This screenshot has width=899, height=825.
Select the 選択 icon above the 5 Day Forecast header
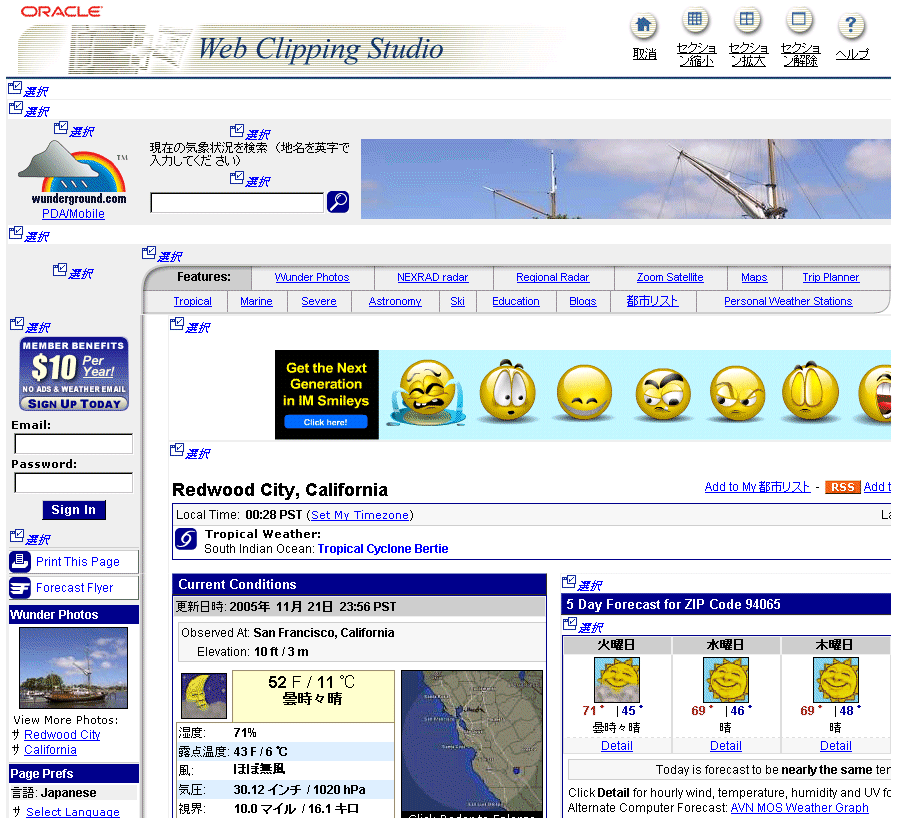[583, 584]
